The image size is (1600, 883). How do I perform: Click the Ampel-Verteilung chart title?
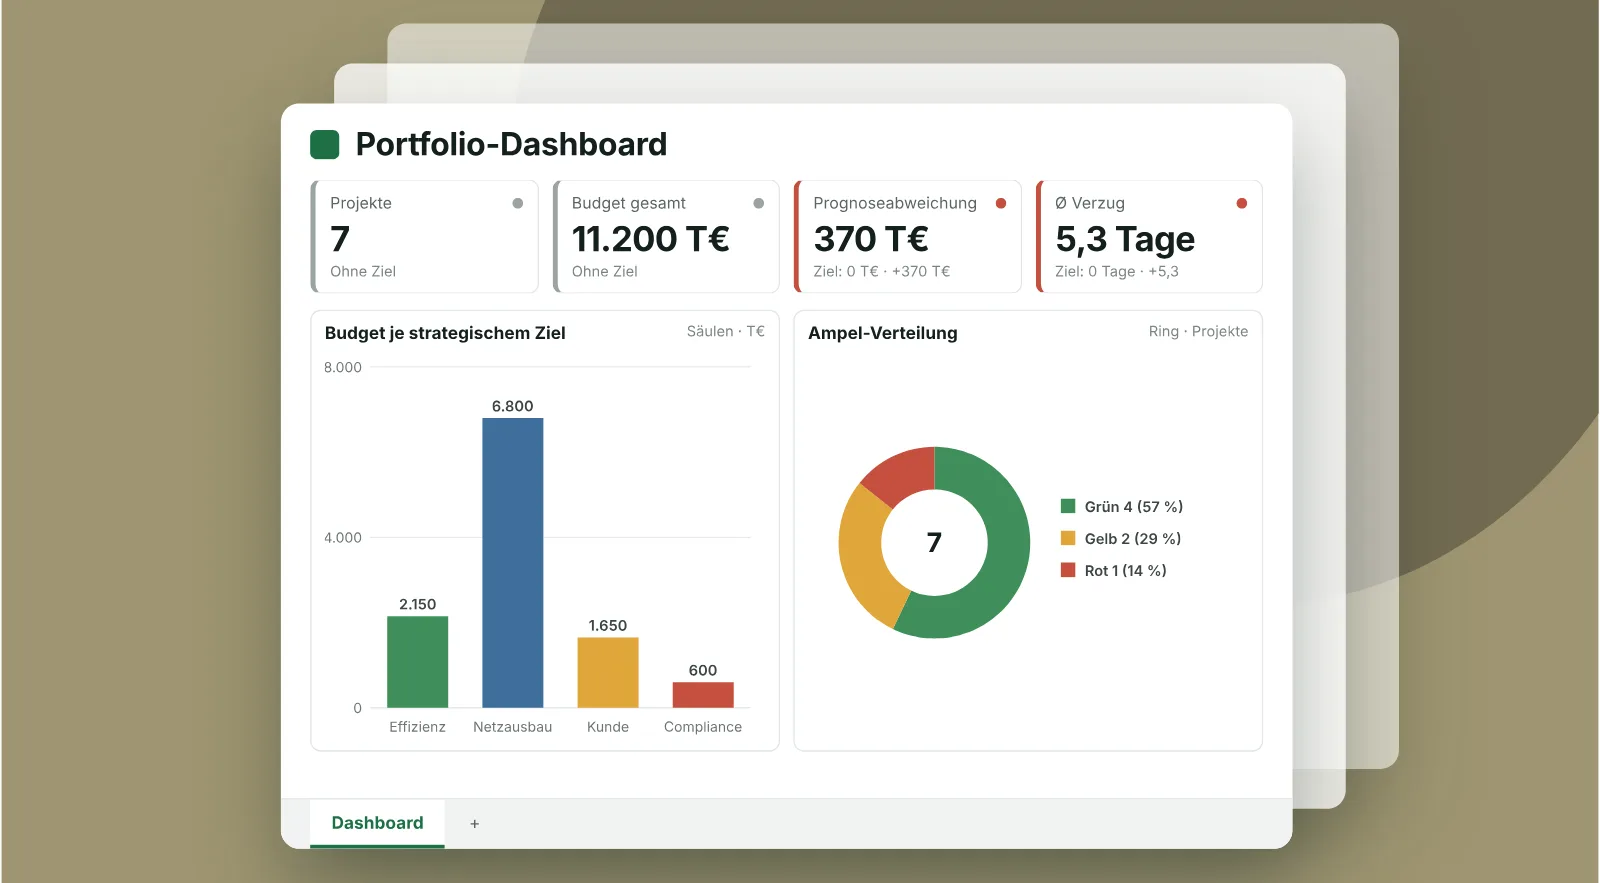click(x=883, y=333)
